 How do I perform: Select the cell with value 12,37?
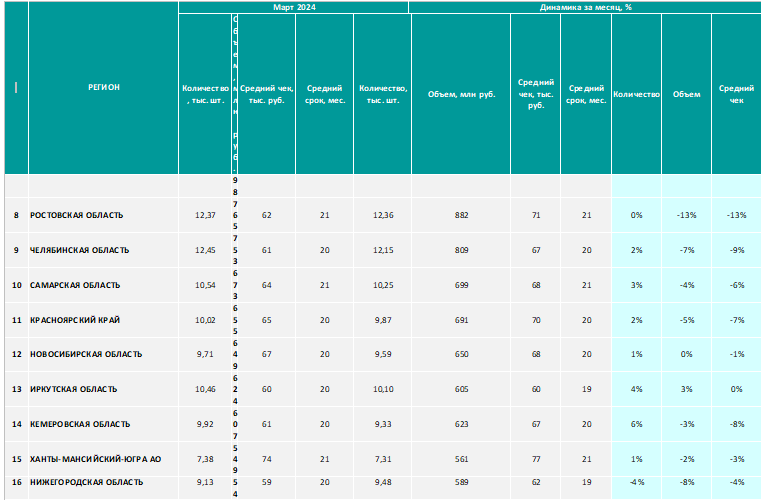point(205,215)
